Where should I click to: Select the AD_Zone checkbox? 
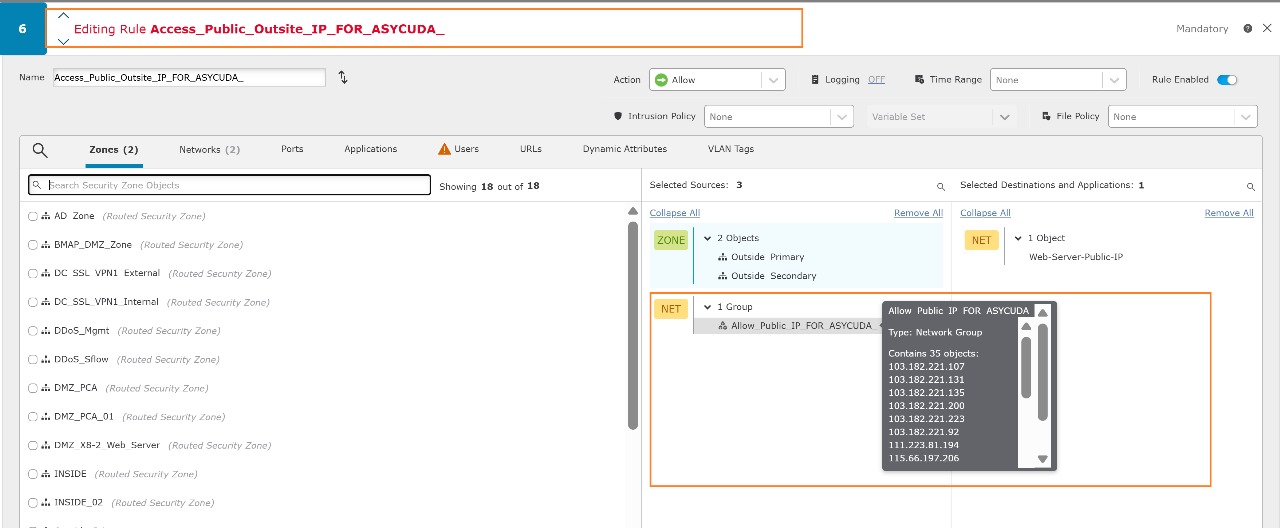[33, 216]
